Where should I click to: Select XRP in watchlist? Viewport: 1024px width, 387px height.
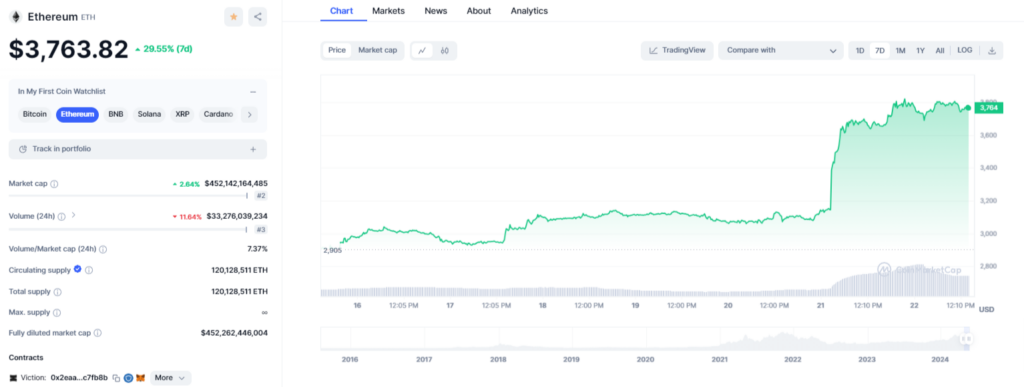point(182,114)
